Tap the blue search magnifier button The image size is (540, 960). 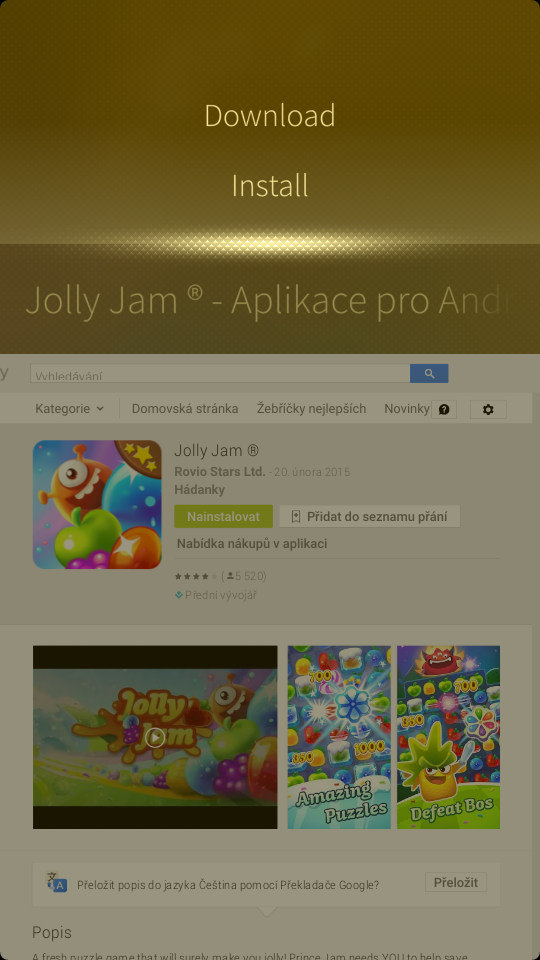pyautogui.click(x=429, y=373)
